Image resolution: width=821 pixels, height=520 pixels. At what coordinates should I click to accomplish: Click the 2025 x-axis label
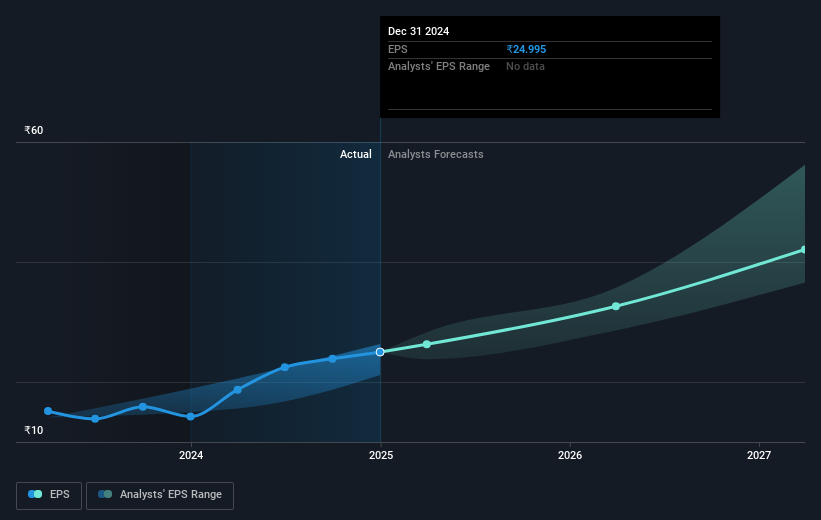[381, 455]
